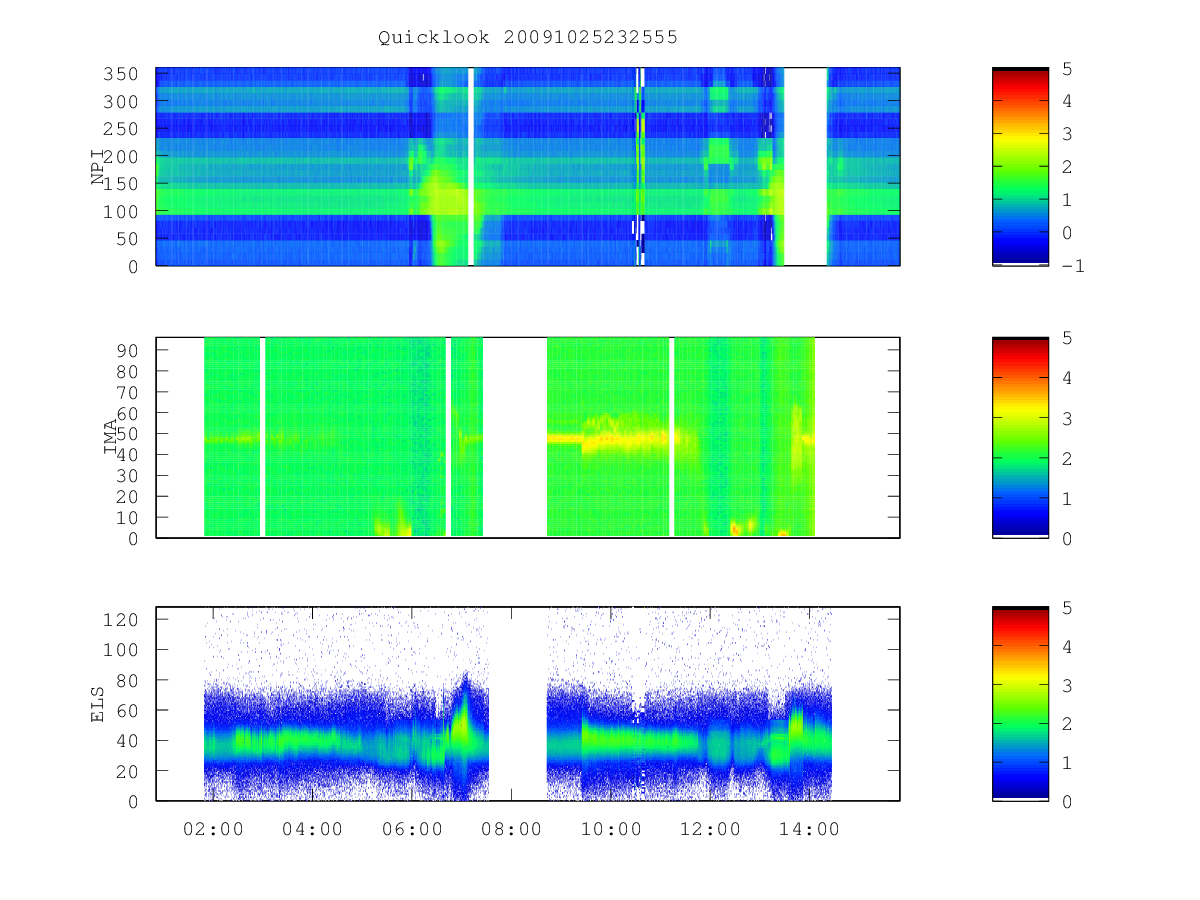This screenshot has height=900, width=1200.
Task: Click the 14:00 time axis label
Action: pos(809,829)
